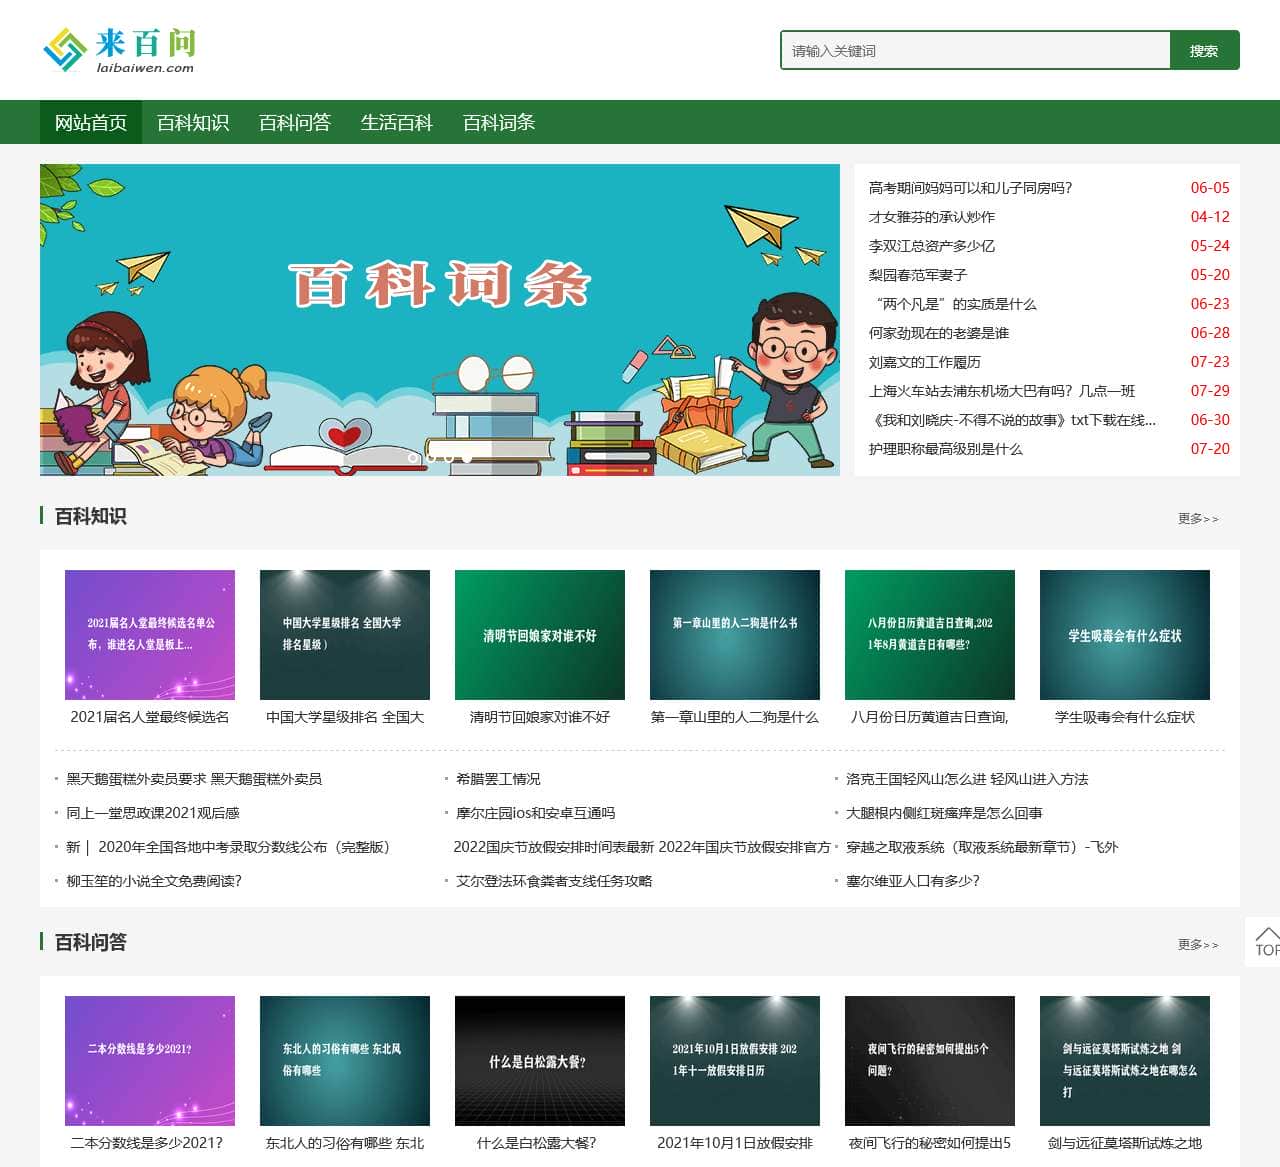Open the 李双江总资产多少亿 article link

(931, 246)
